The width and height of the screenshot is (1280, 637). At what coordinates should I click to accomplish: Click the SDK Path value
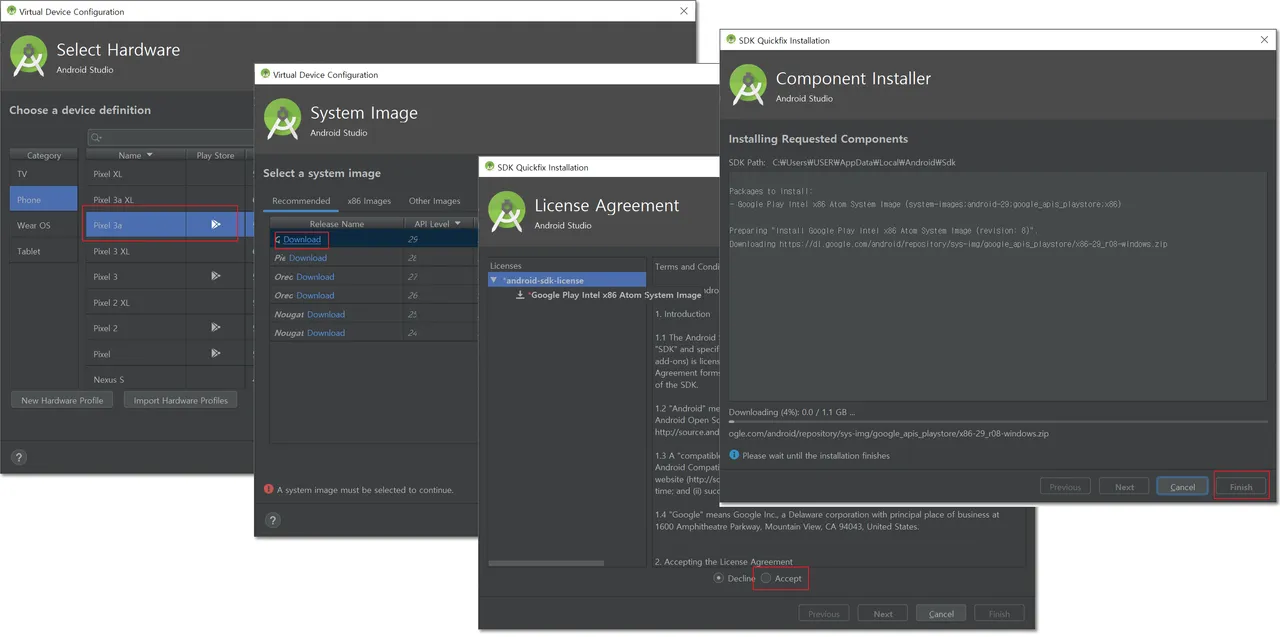(x=864, y=162)
